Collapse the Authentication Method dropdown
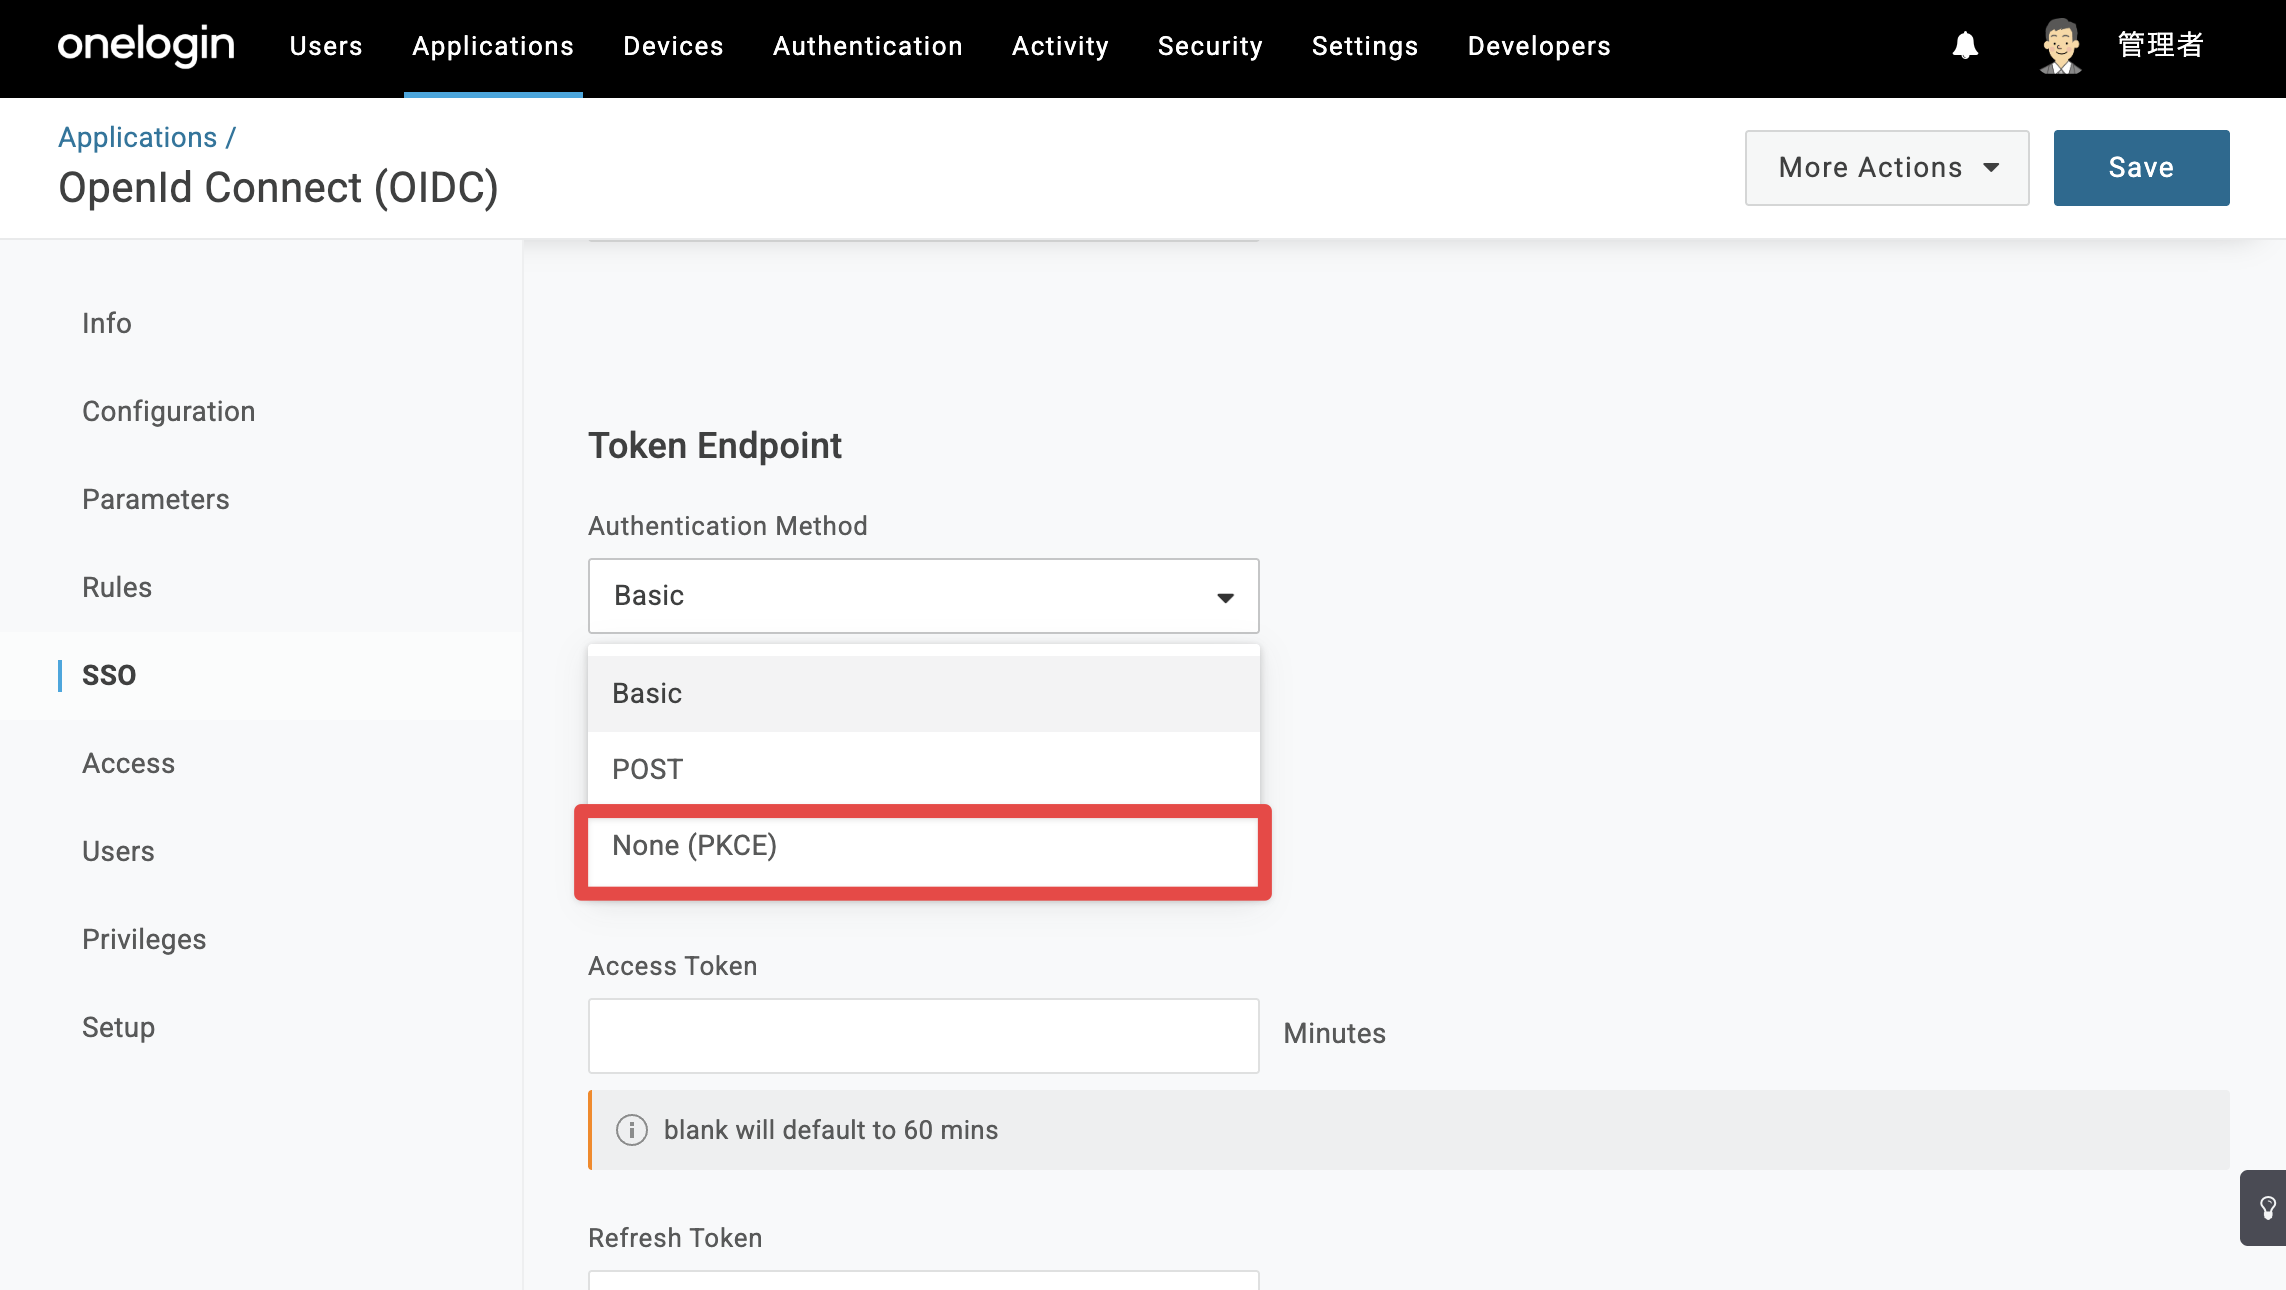The height and width of the screenshot is (1290, 2286). (x=924, y=596)
